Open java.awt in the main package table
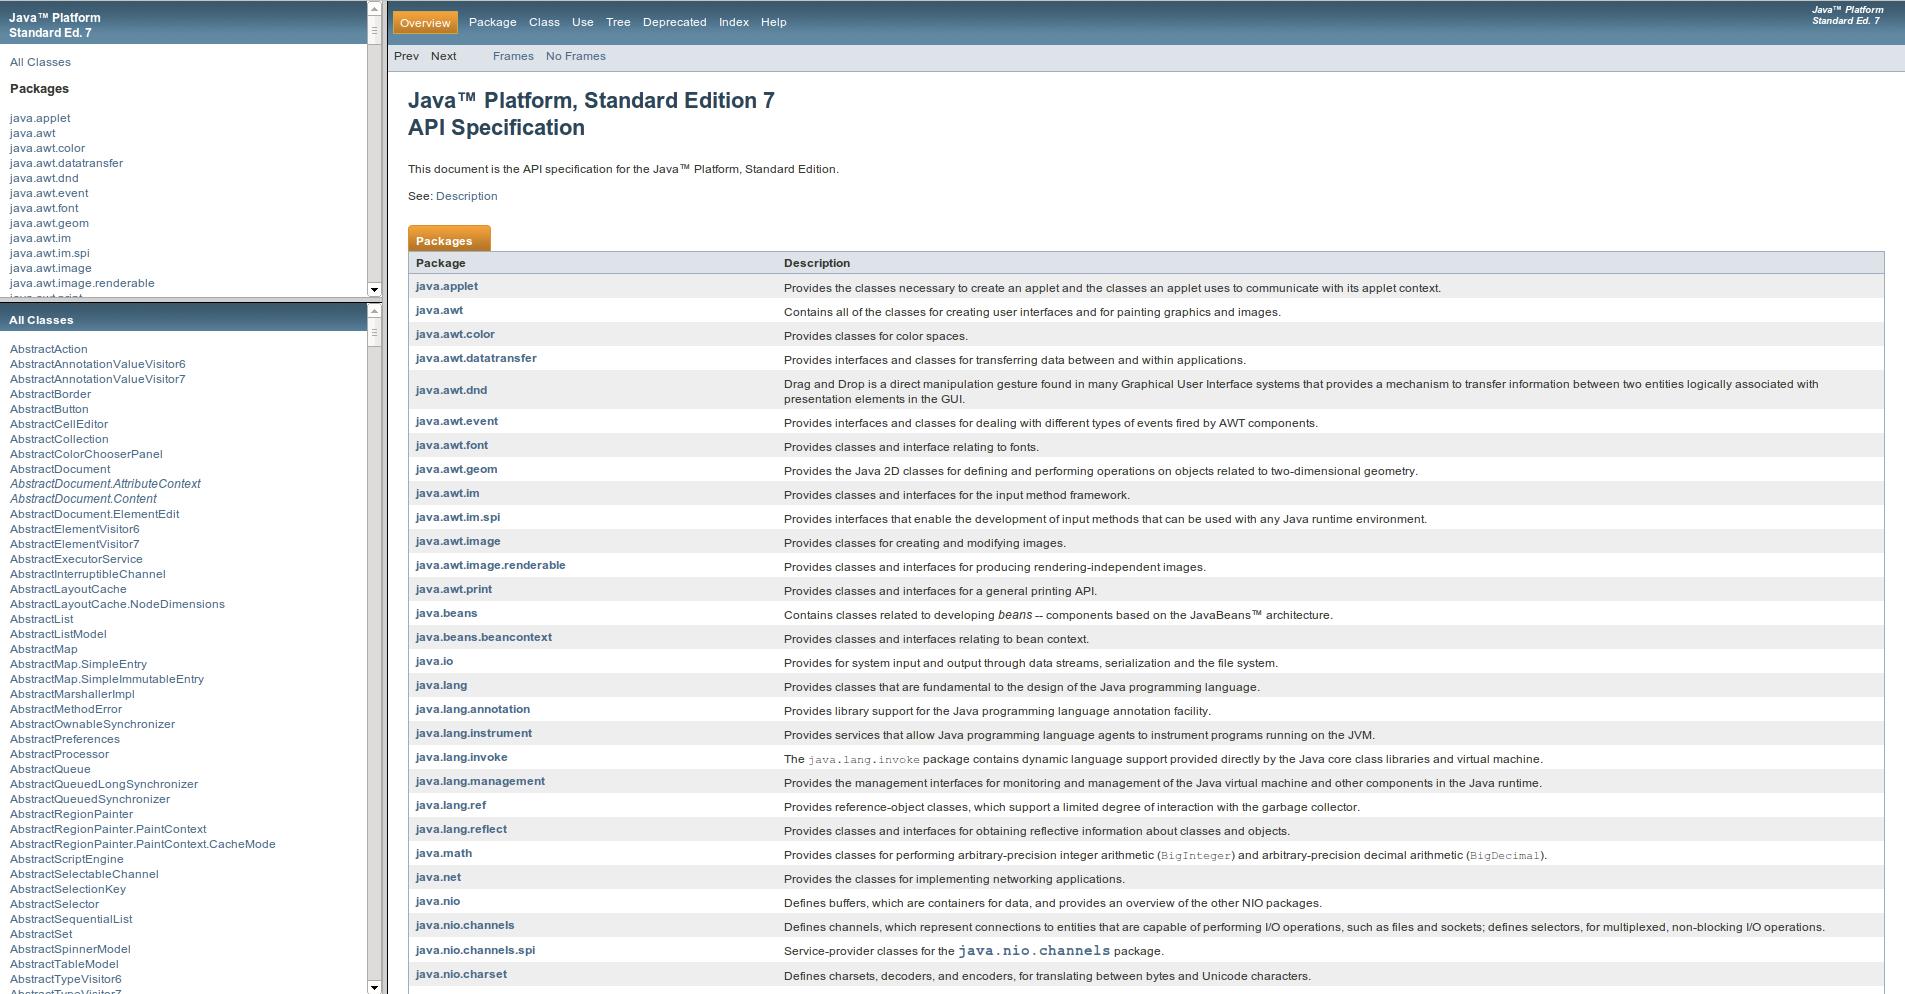Viewport: 1905px width, 994px height. 439,310
